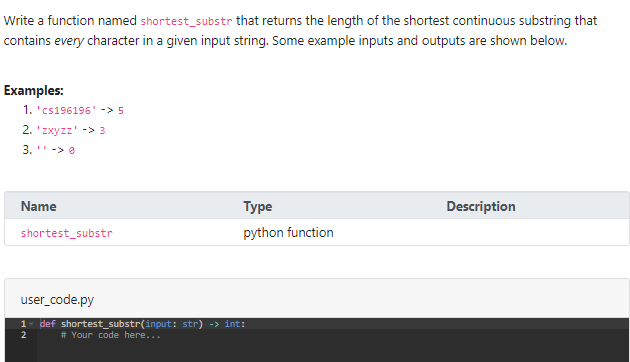Click the '# Your code here...' comment line

pyautogui.click(x=110, y=335)
